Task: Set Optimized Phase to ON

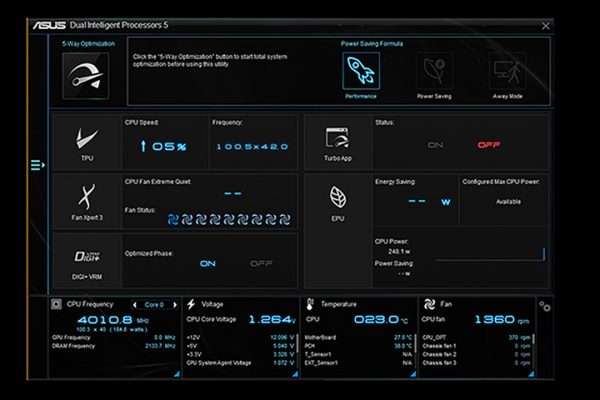Action: point(208,263)
